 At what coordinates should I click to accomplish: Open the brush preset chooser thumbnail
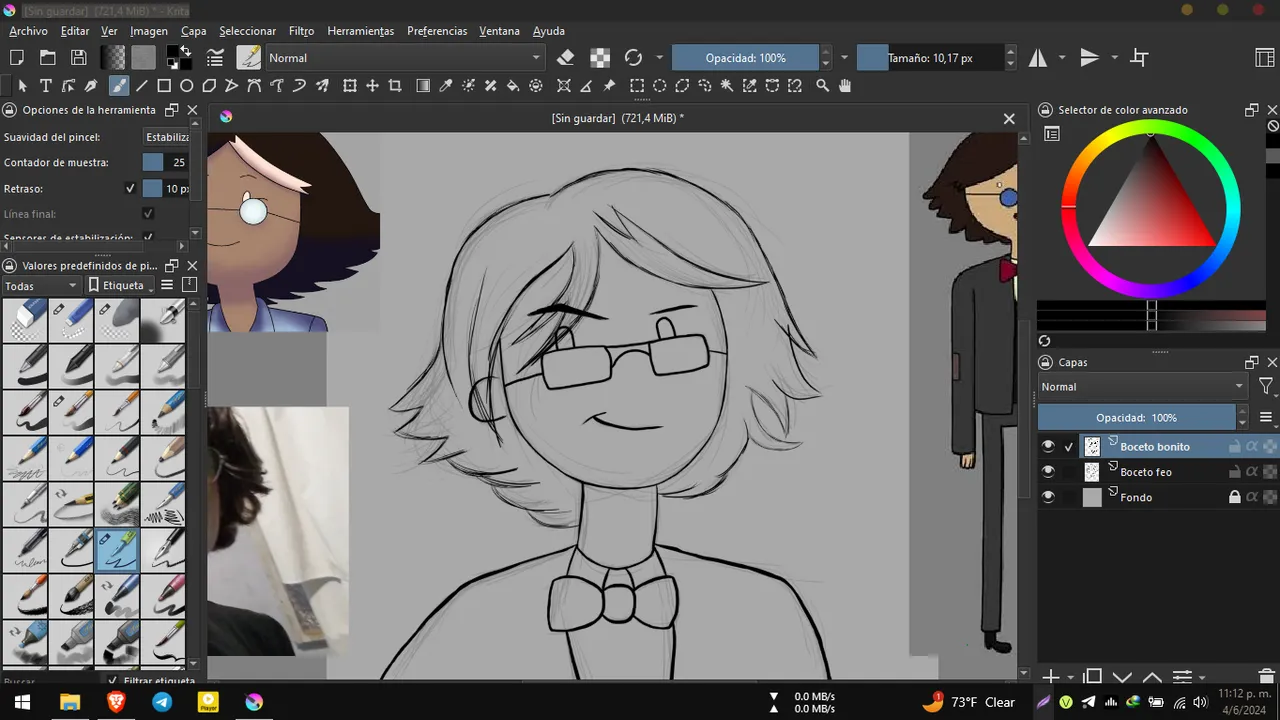point(249,58)
